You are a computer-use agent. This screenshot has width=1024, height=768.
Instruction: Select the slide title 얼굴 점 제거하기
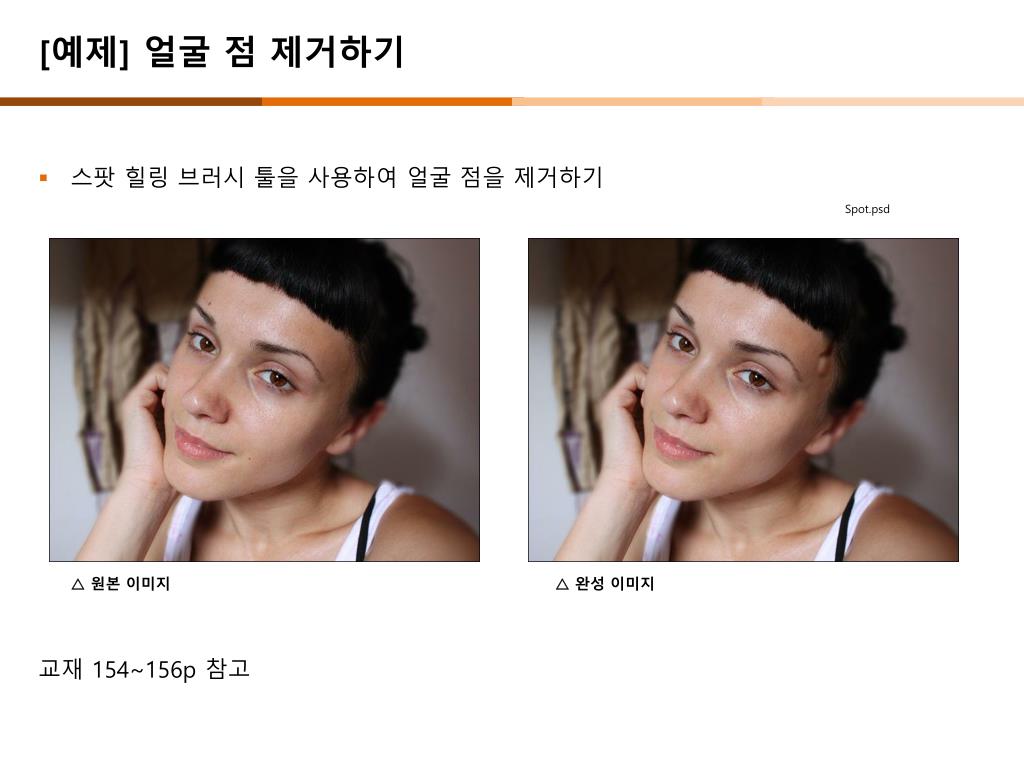274,52
